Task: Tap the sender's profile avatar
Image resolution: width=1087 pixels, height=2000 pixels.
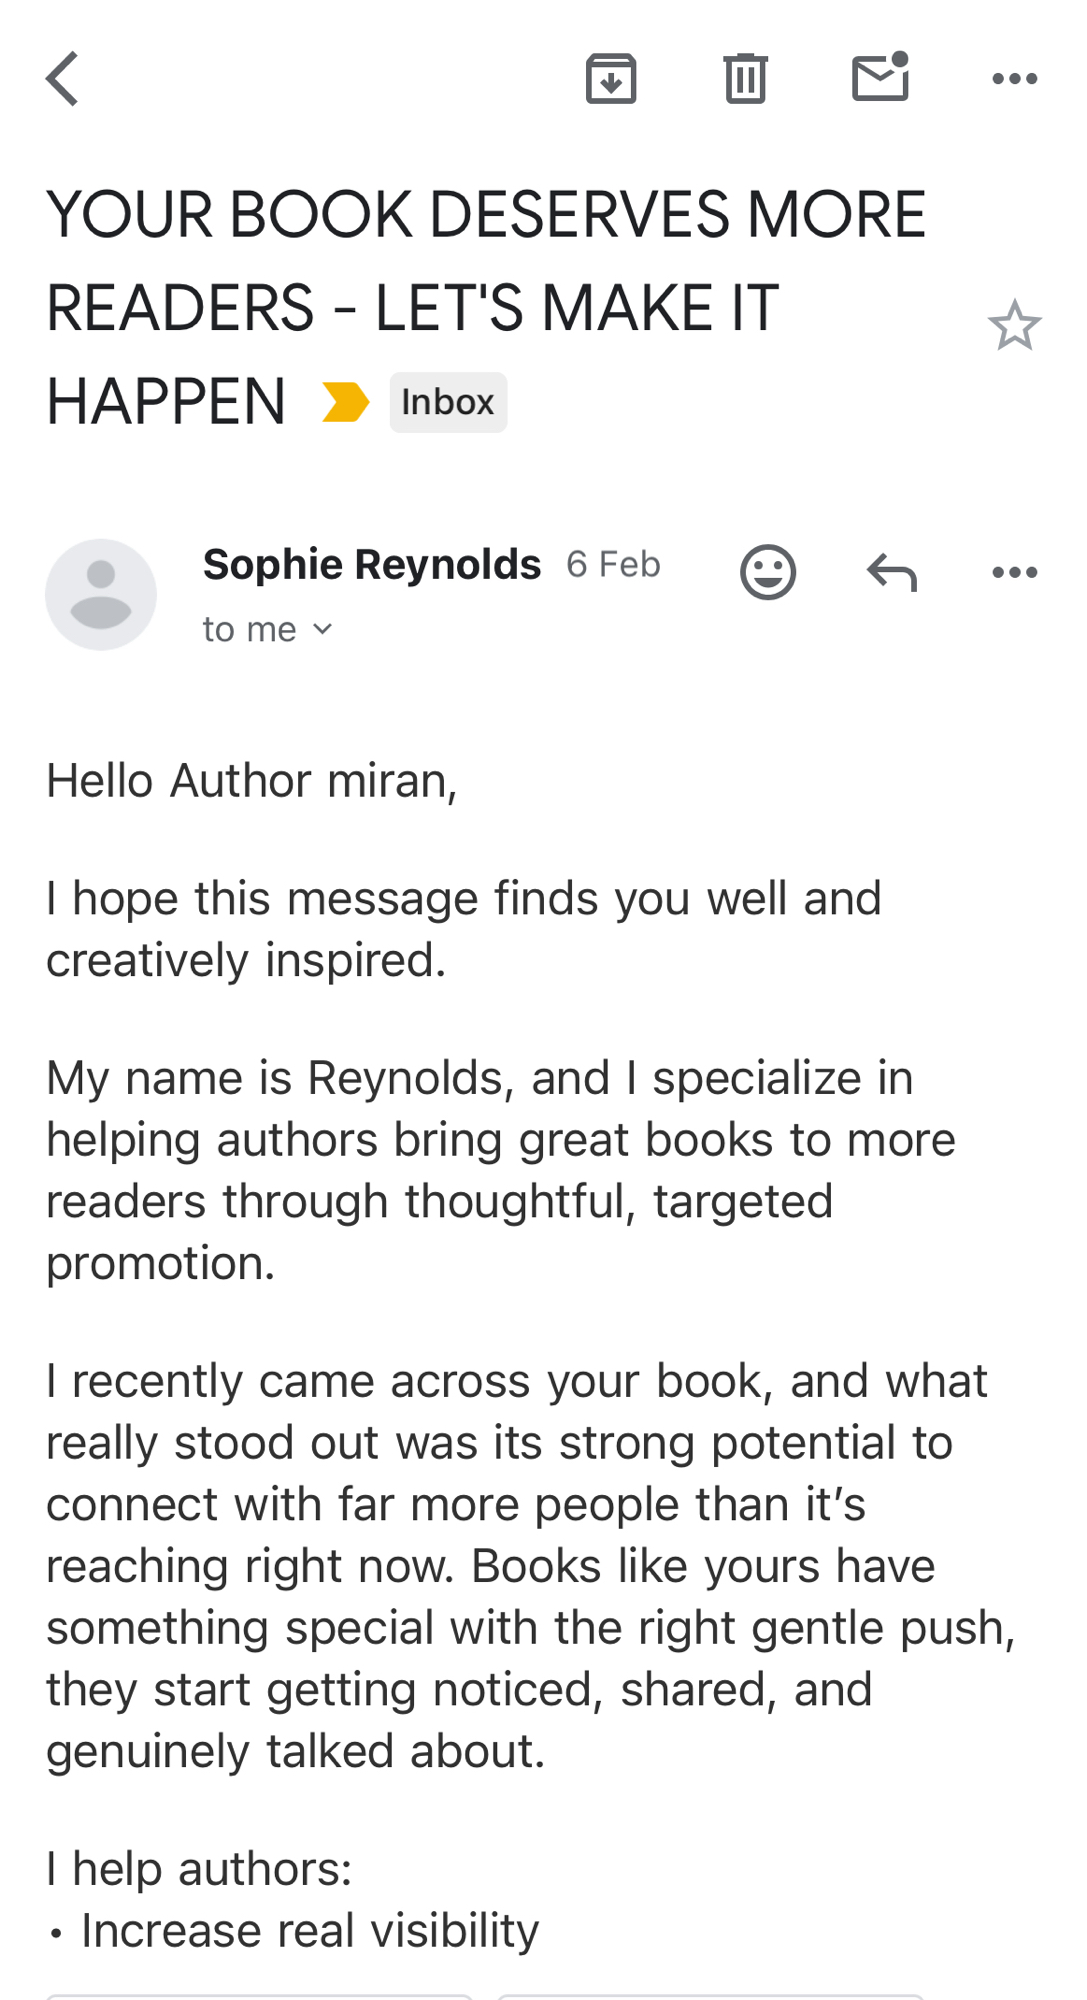Action: point(101,595)
